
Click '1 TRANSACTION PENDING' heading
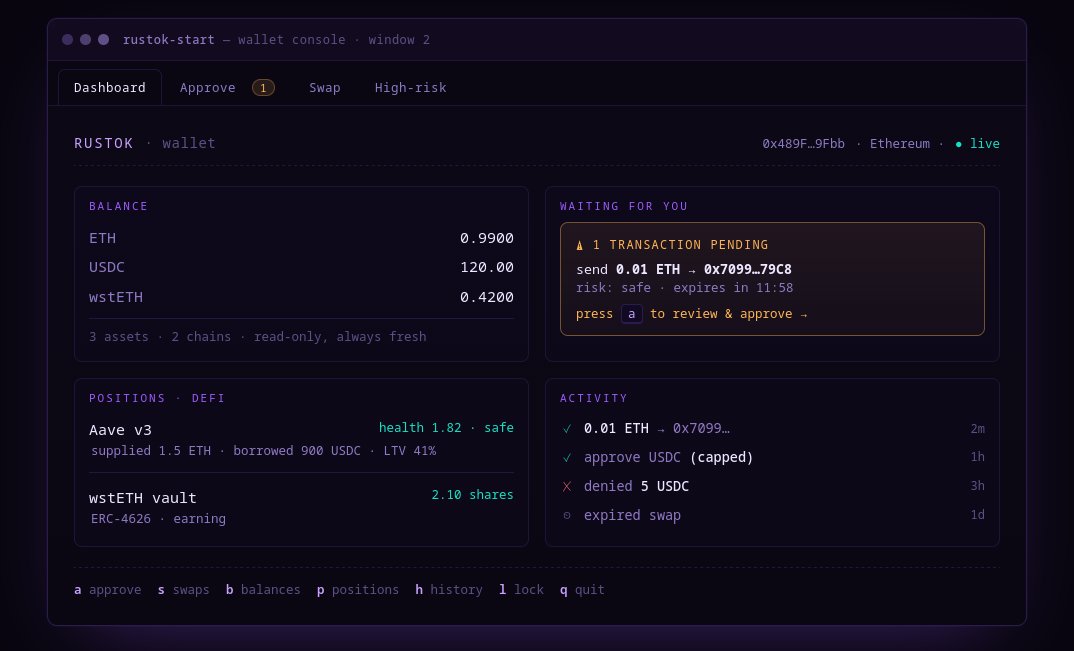[680, 245]
